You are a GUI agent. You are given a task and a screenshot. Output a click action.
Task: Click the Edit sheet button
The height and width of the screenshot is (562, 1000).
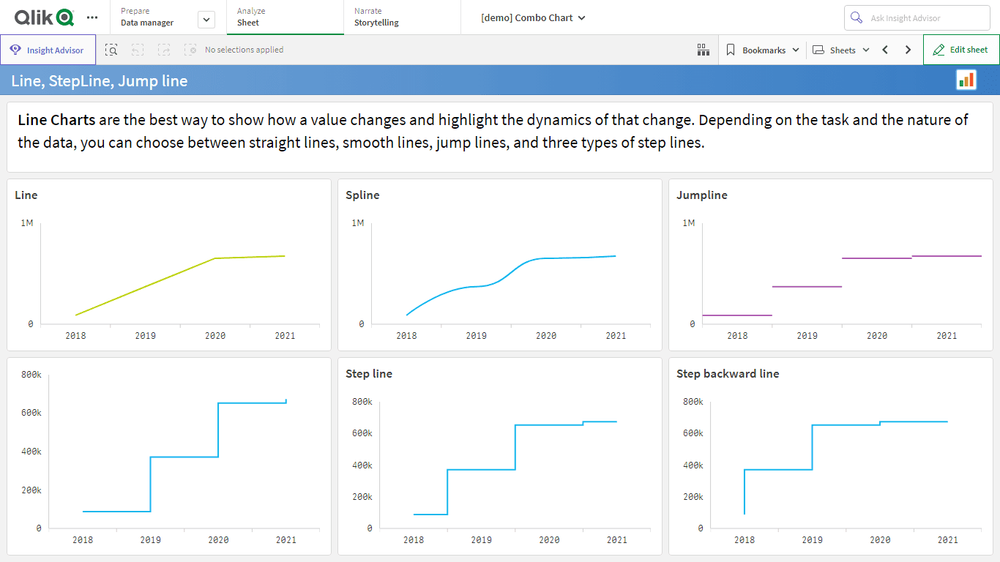[960, 50]
